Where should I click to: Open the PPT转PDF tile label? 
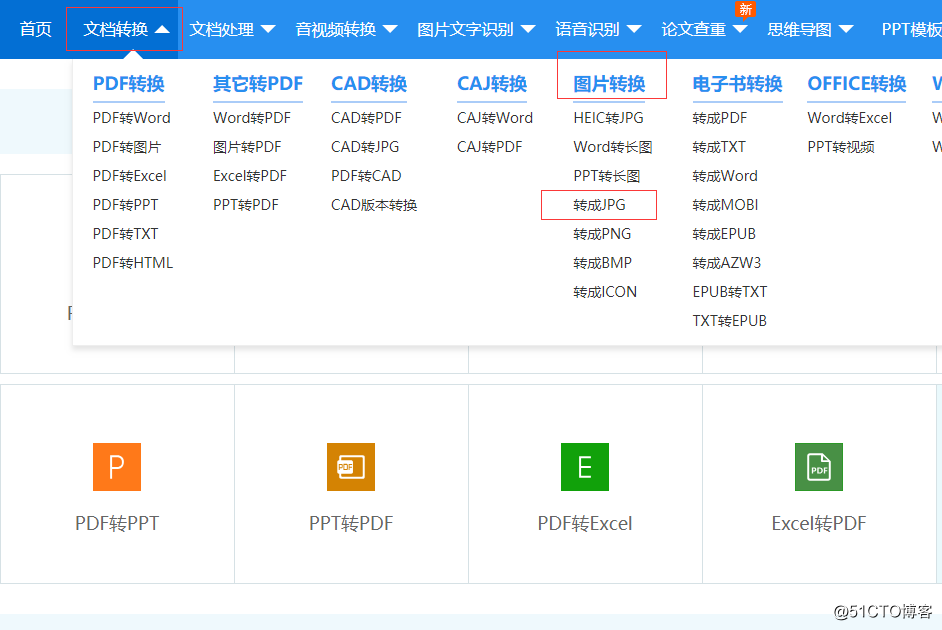coord(351,523)
